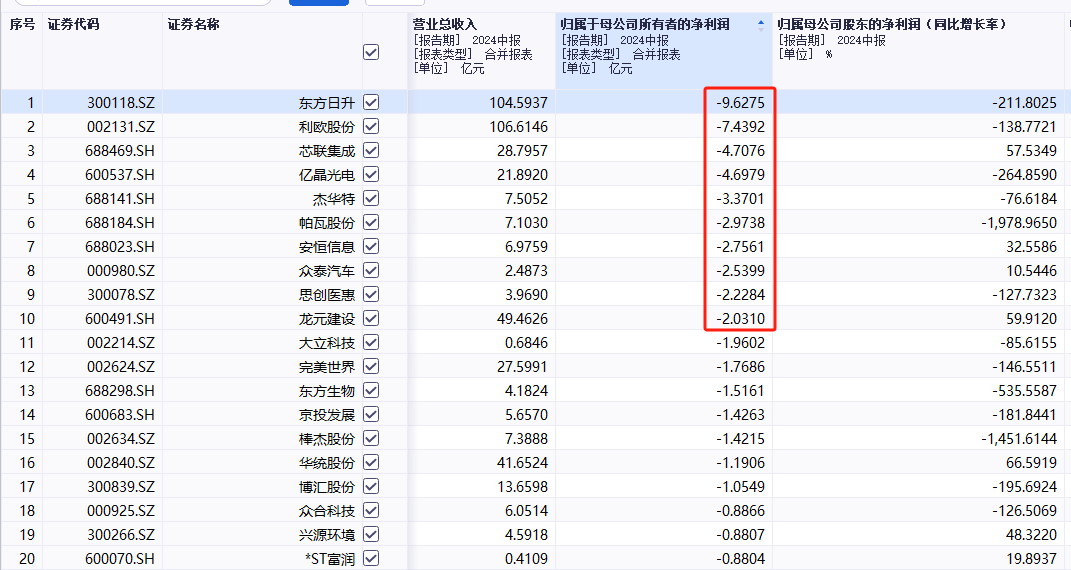The height and width of the screenshot is (570, 1071).
Task: Toggle the checkbox for 芯联集成
Action: [x=371, y=150]
